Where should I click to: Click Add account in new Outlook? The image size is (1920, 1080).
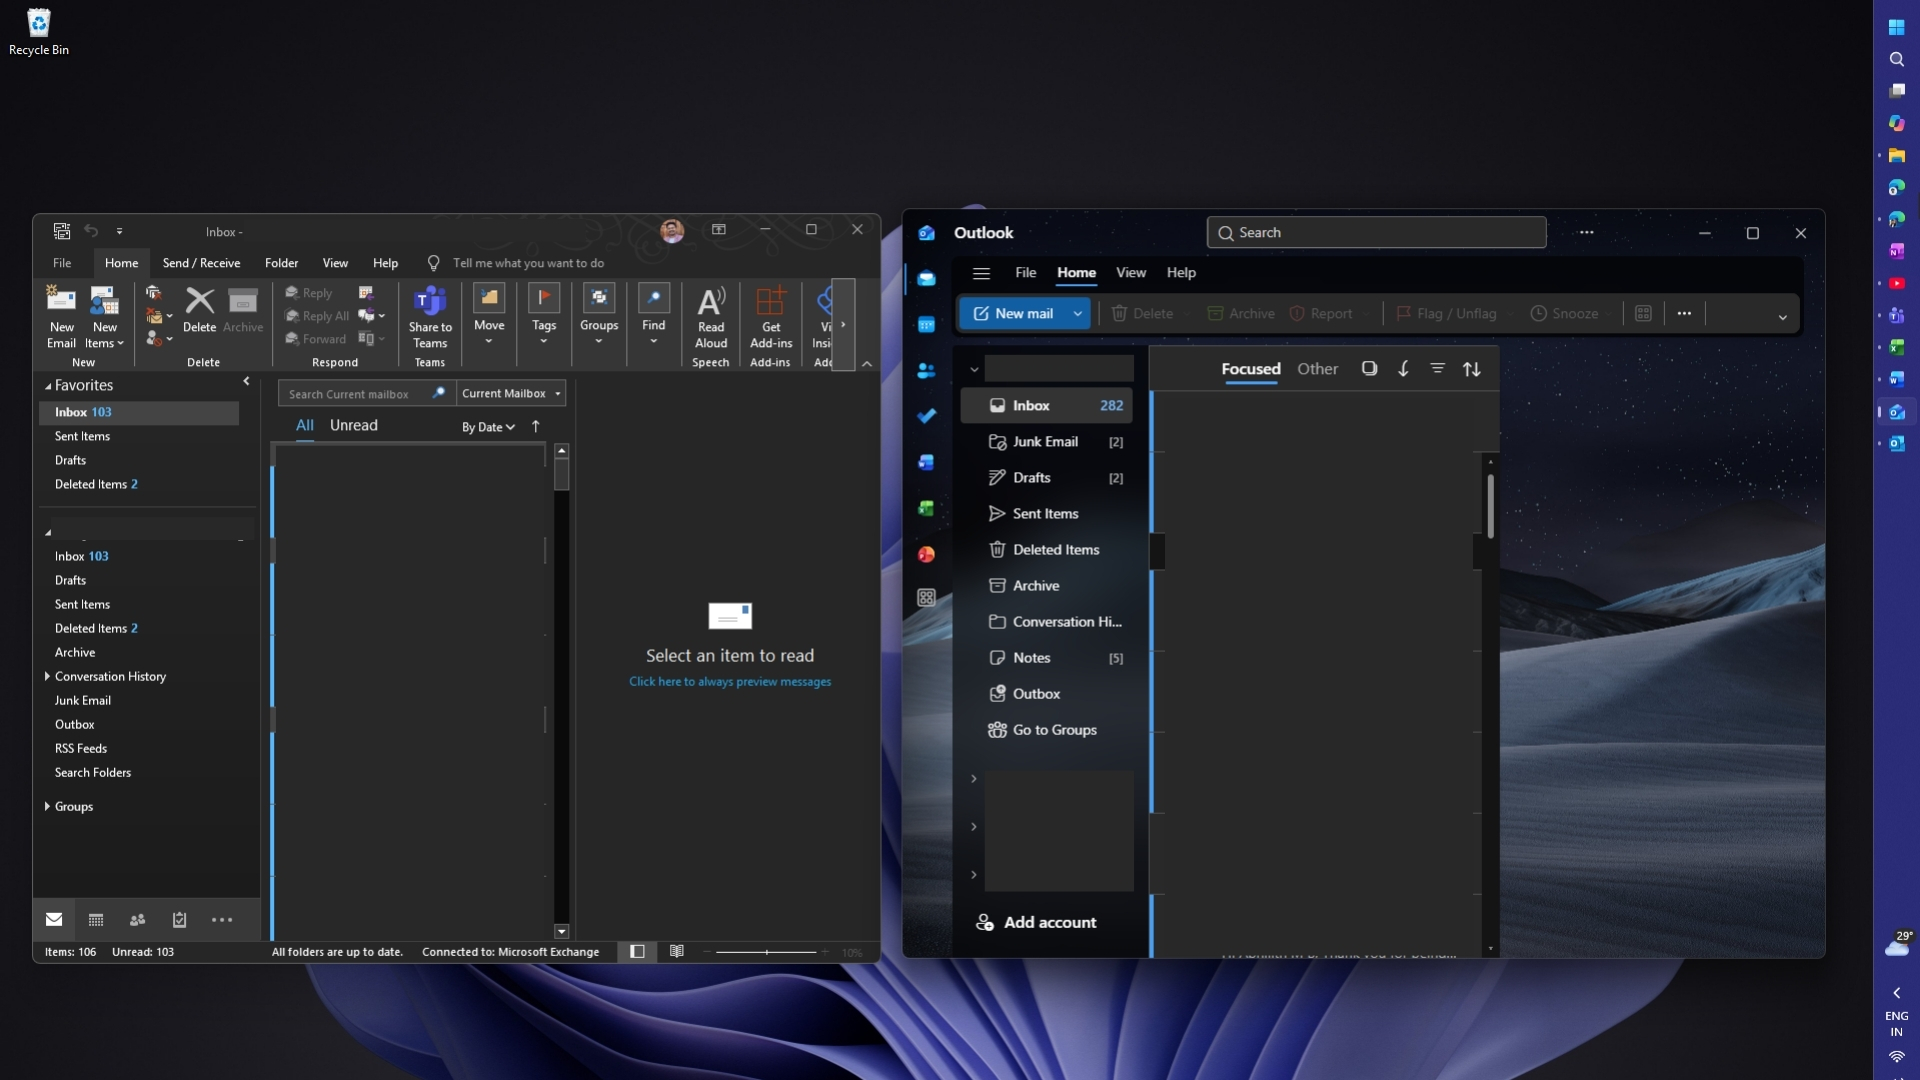pos(1036,923)
